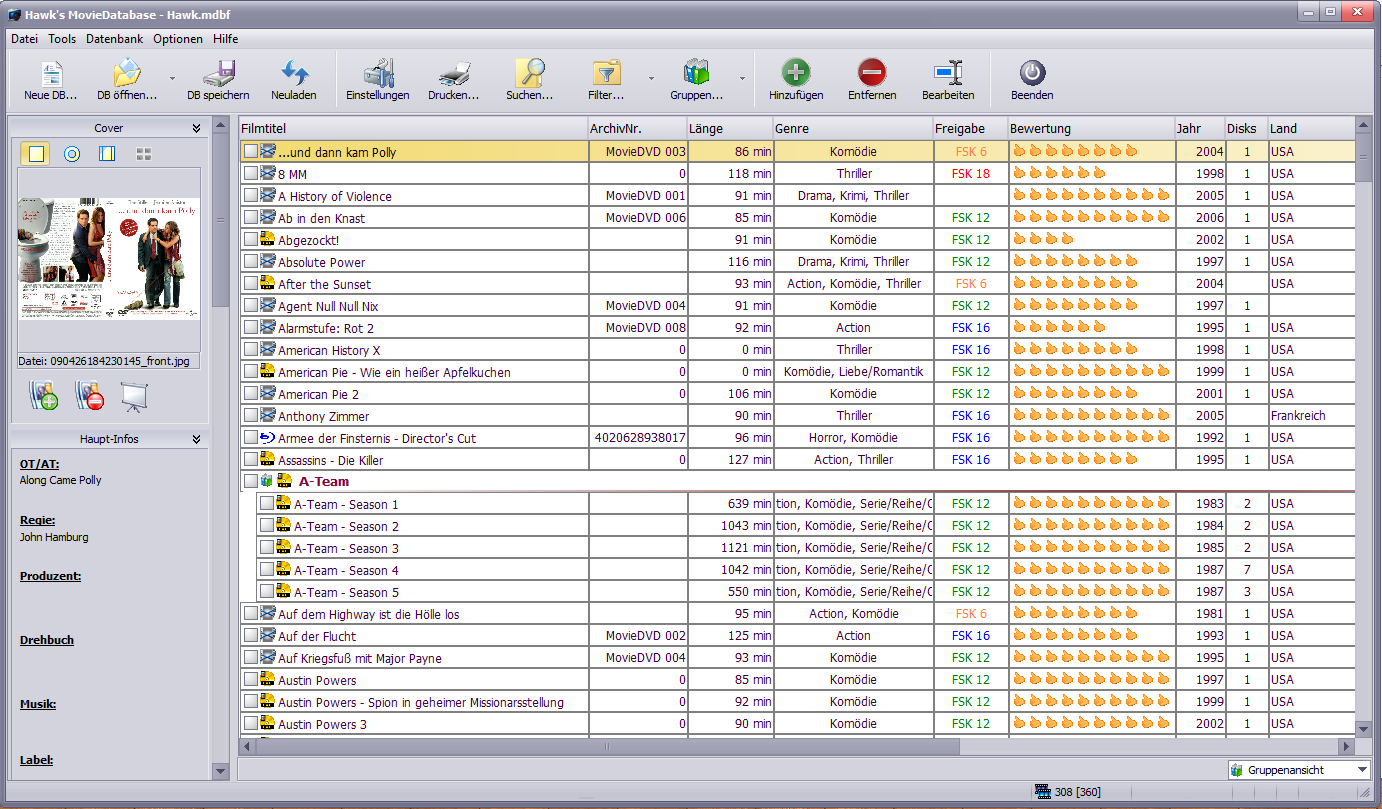1382x809 pixels.
Task: Mark the checkbox for Auf der Flucht
Action: tap(251, 636)
